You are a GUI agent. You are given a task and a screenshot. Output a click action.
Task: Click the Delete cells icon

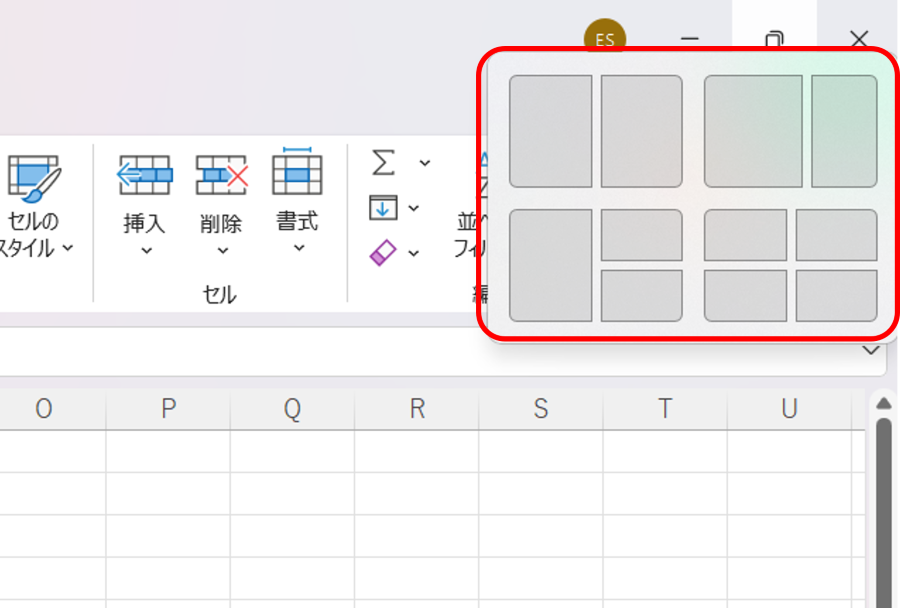[221, 175]
